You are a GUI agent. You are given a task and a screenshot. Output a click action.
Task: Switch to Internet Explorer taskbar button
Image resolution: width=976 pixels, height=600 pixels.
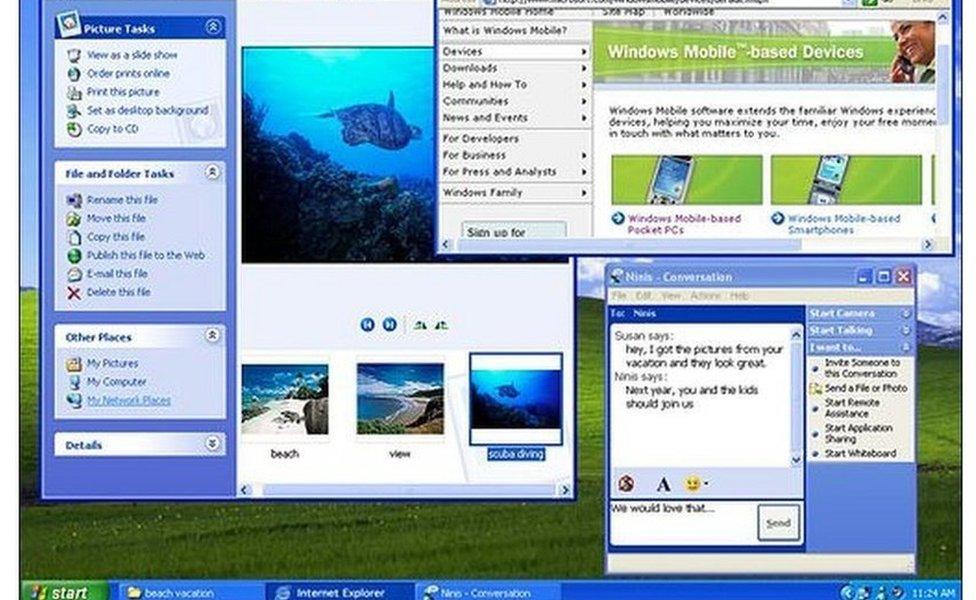click(340, 592)
